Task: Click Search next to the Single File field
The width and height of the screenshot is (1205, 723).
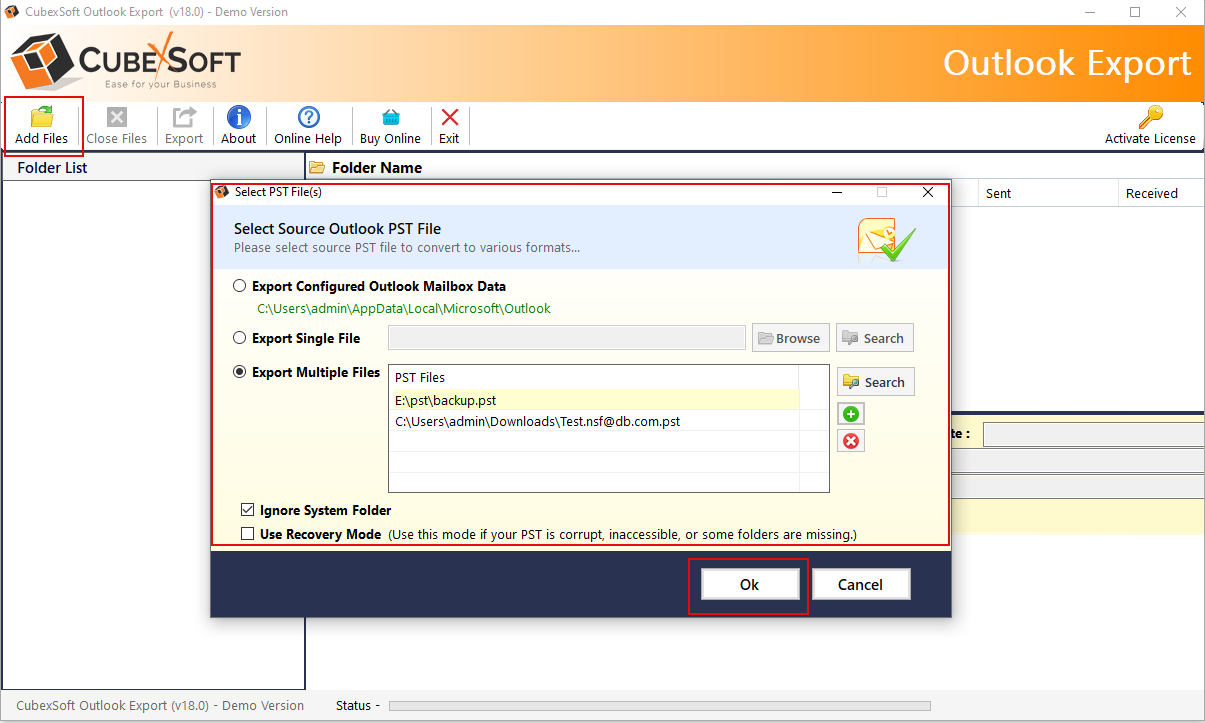Action: (x=875, y=338)
